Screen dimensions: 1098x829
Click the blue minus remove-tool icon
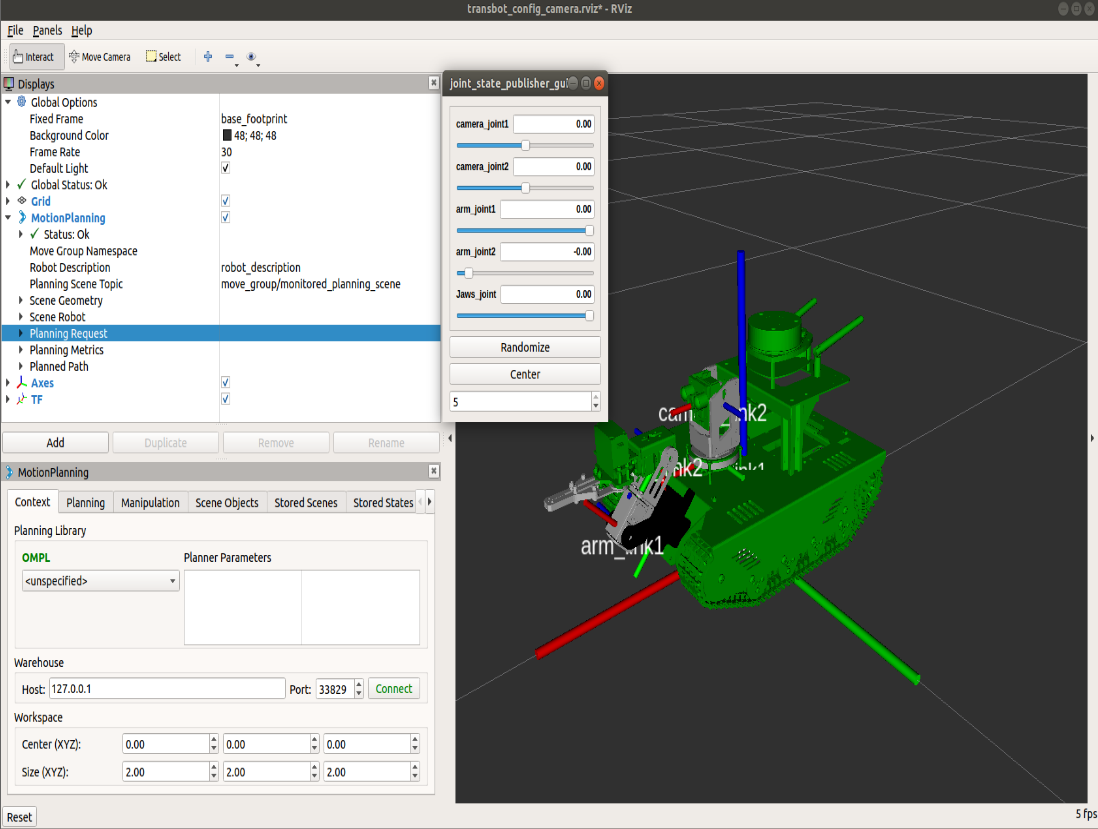tap(229, 57)
